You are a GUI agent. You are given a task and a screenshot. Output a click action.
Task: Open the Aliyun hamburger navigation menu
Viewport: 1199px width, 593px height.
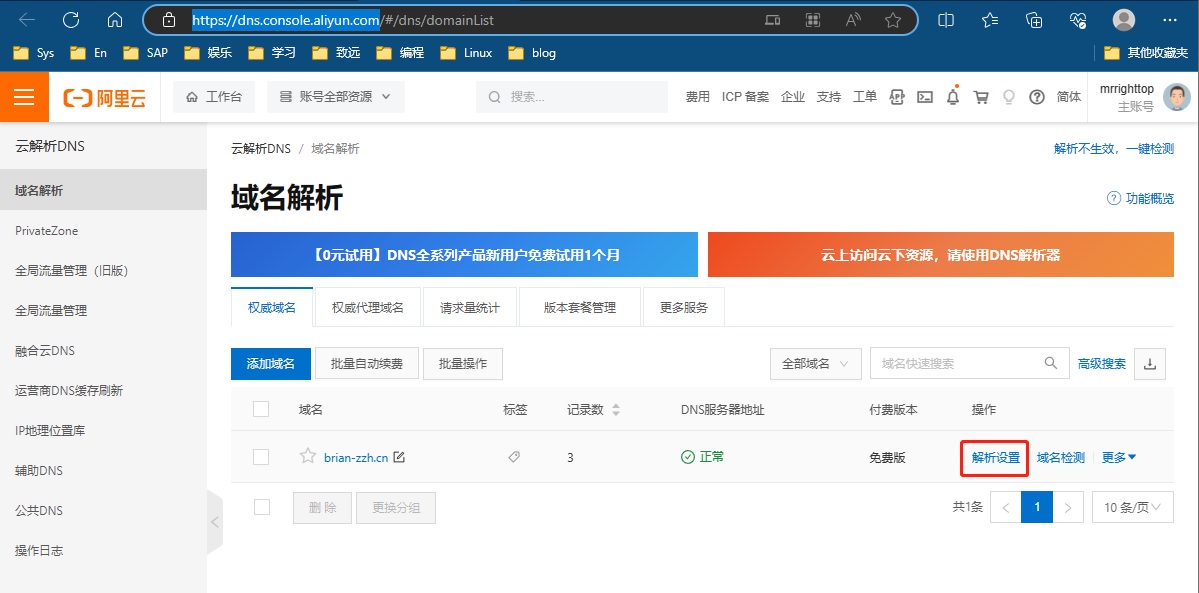[x=24, y=97]
